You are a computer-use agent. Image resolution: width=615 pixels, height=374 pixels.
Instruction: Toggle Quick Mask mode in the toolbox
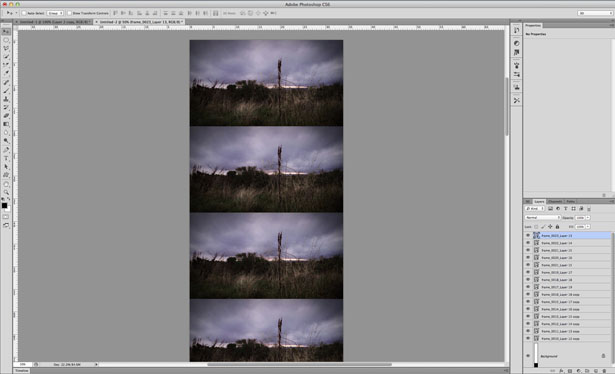click(x=5, y=217)
